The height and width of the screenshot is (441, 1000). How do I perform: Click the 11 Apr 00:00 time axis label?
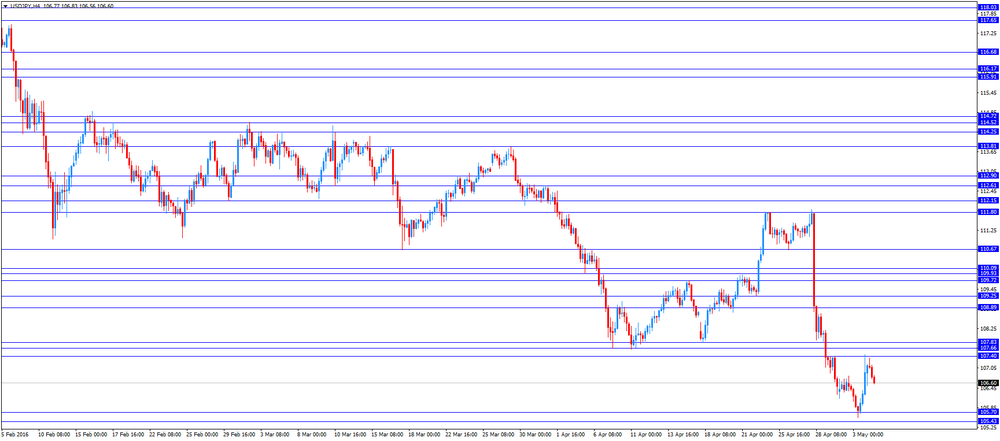click(647, 434)
